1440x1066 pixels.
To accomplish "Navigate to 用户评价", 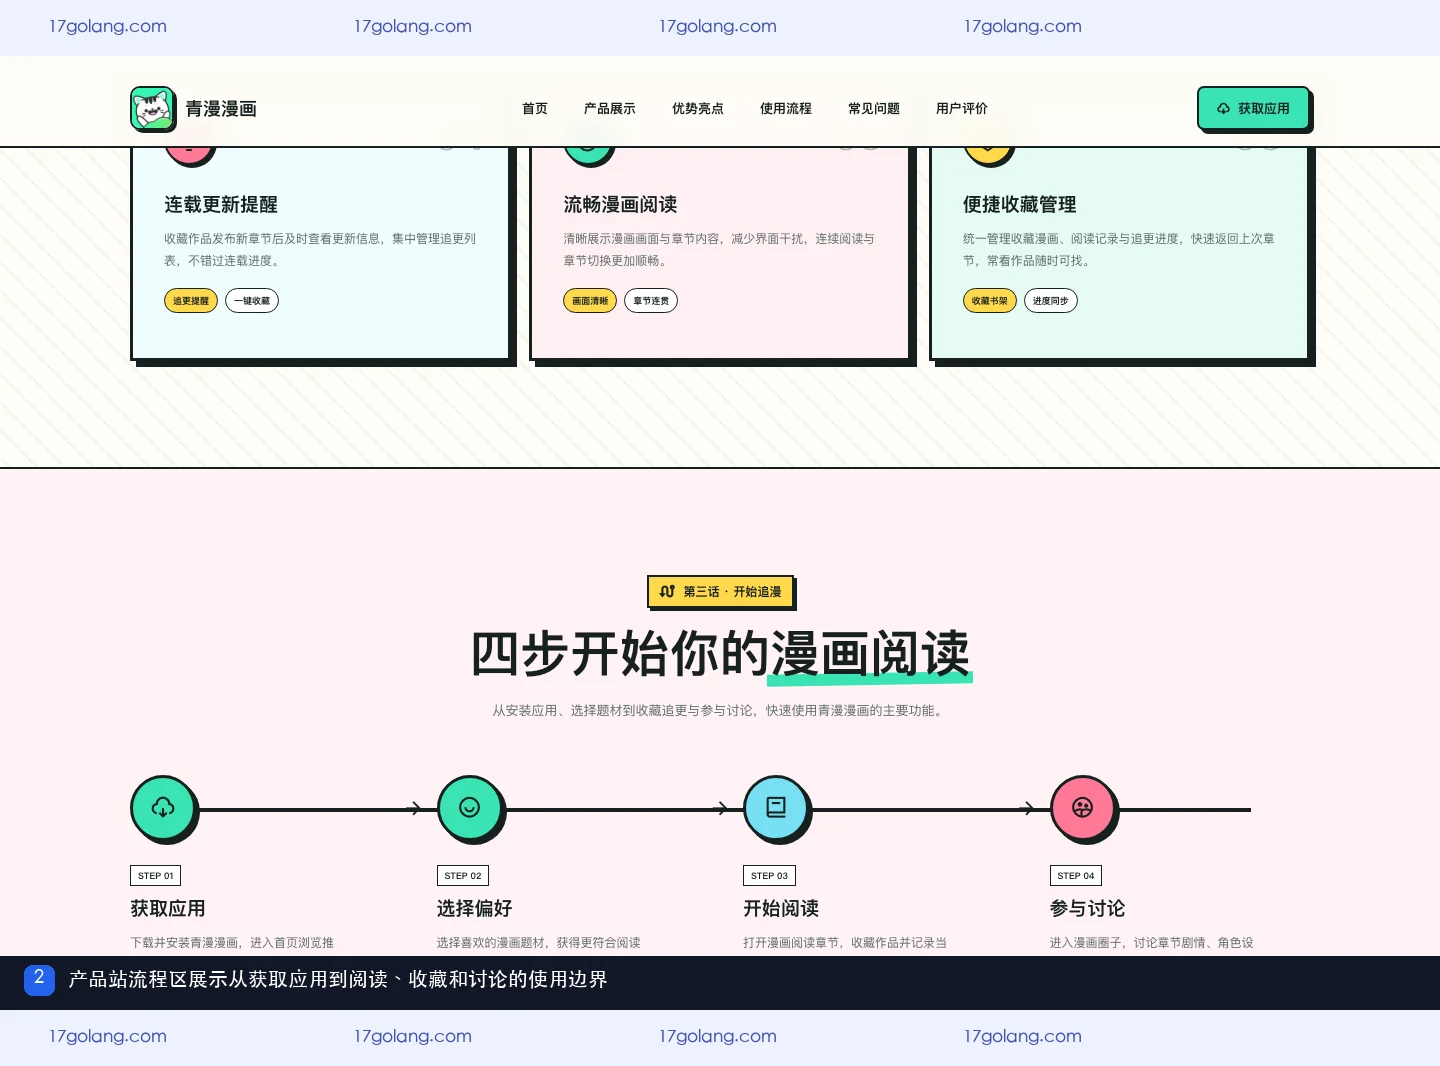I will [x=962, y=108].
